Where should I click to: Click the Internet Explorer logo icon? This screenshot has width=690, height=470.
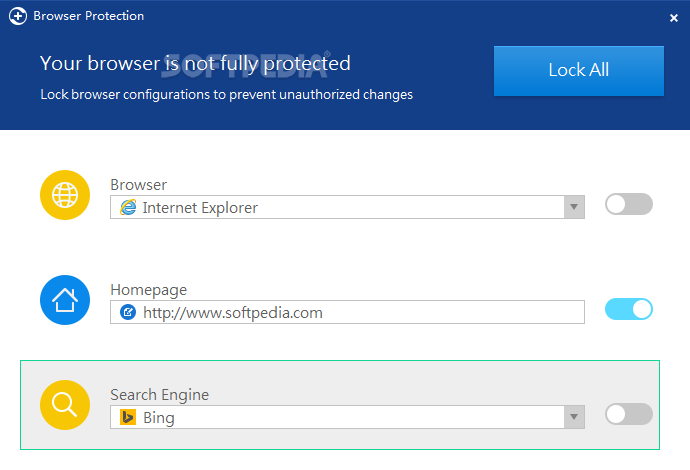tap(128, 207)
